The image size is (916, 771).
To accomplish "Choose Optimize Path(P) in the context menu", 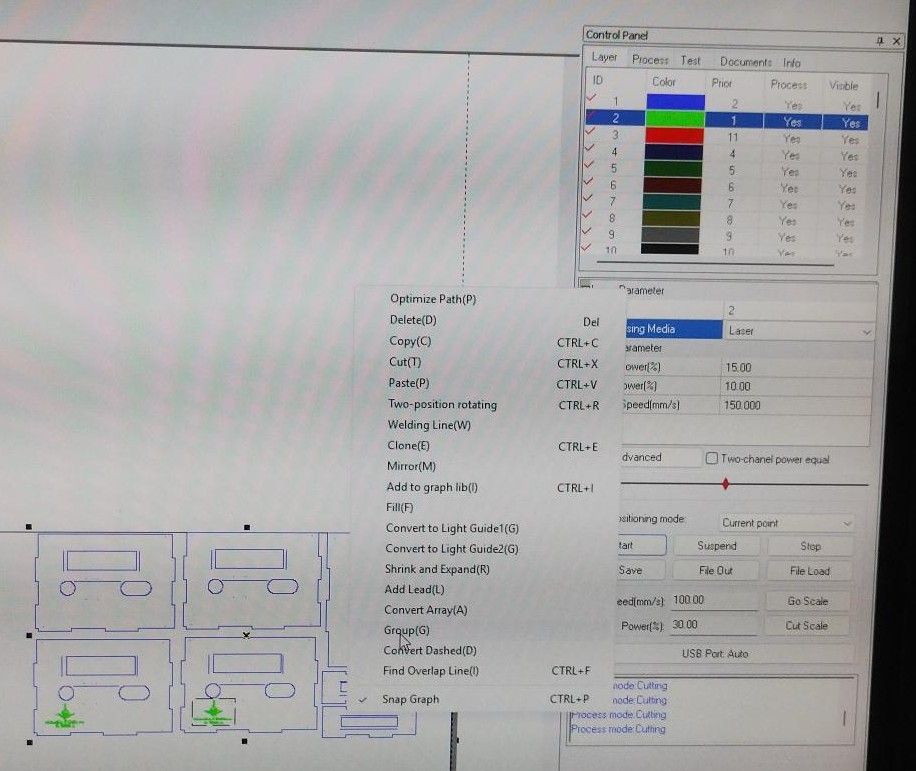I will click(x=433, y=299).
